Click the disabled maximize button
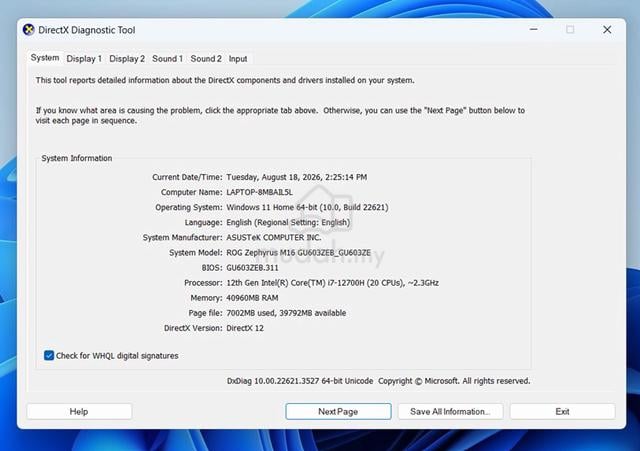This screenshot has width=640, height=451. pos(570,29)
